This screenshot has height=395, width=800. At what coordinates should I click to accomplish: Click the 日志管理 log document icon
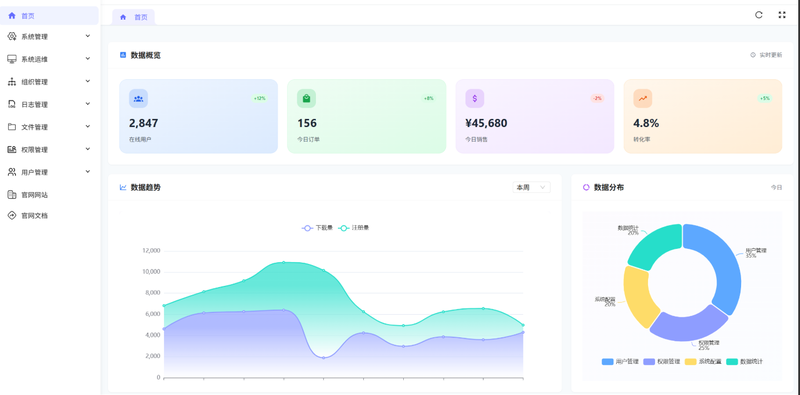(x=12, y=104)
